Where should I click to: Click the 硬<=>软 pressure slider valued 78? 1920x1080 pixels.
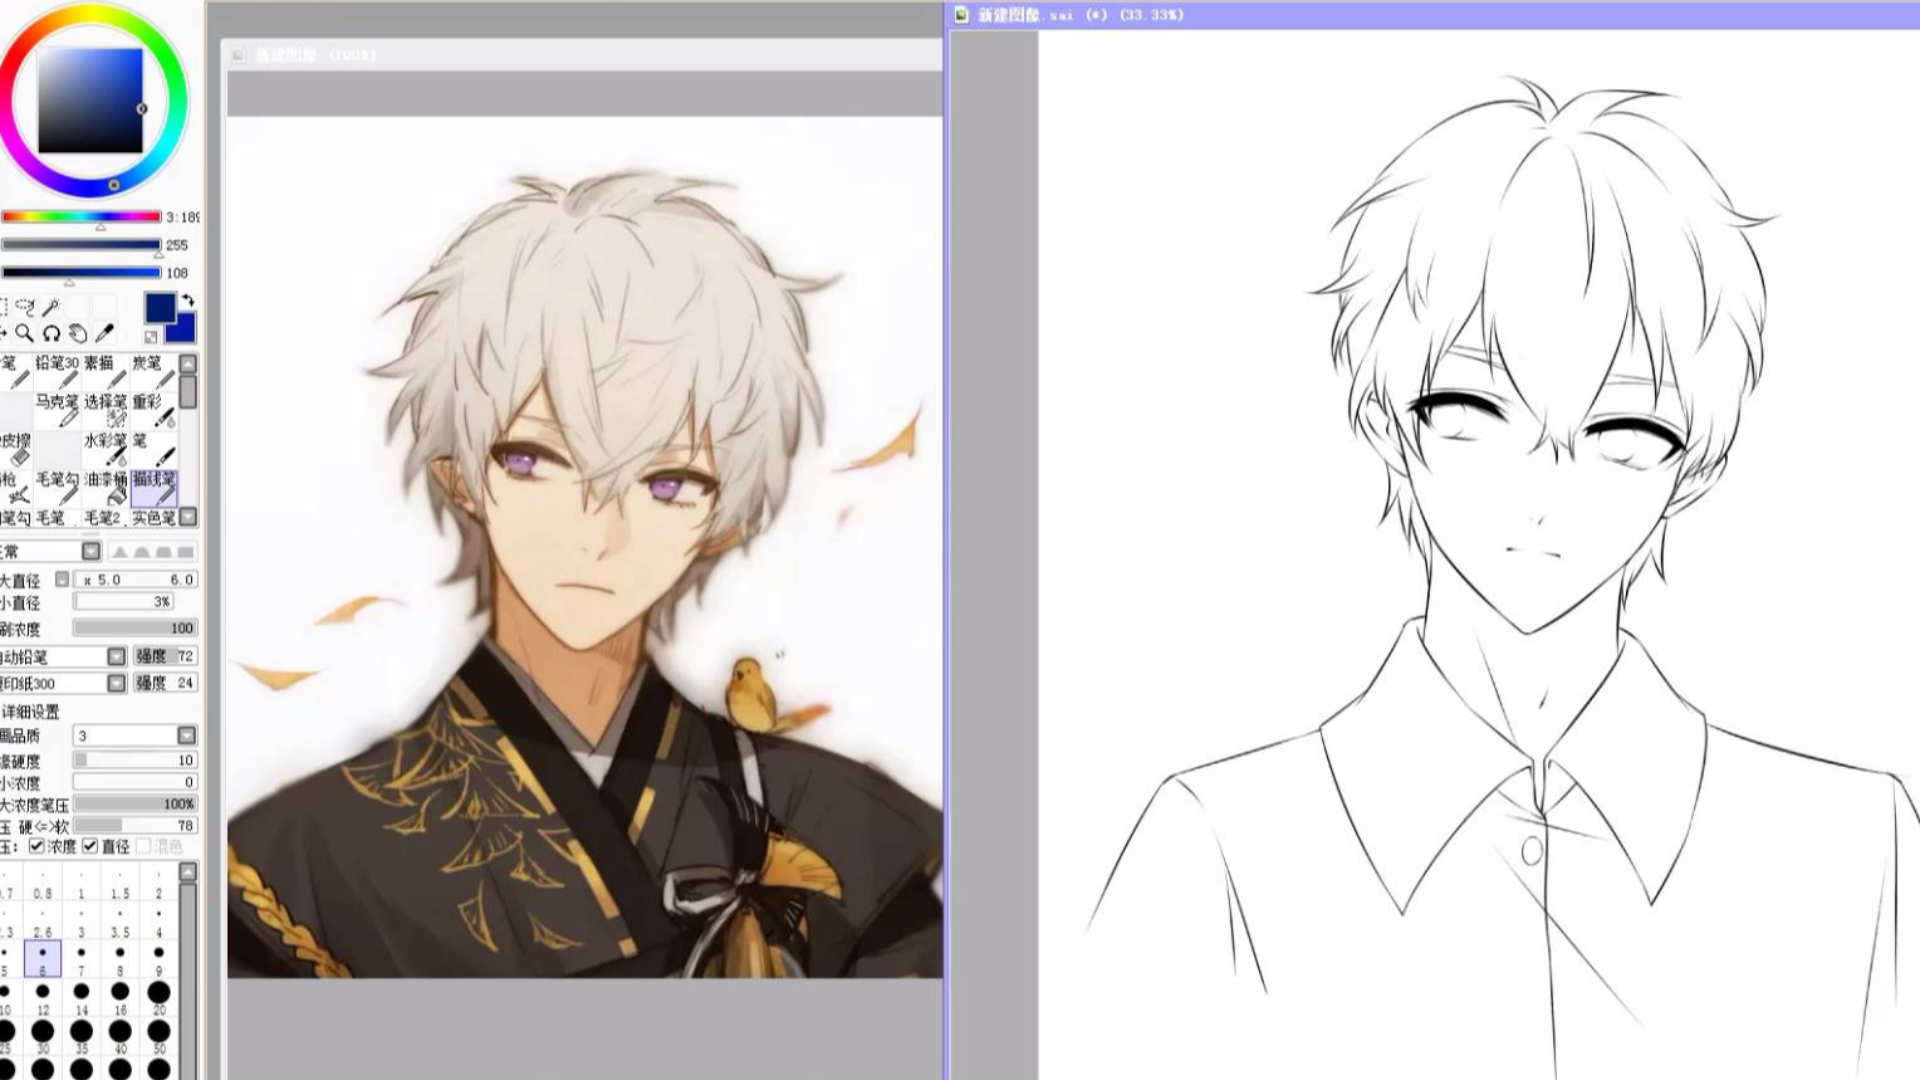click(x=135, y=826)
